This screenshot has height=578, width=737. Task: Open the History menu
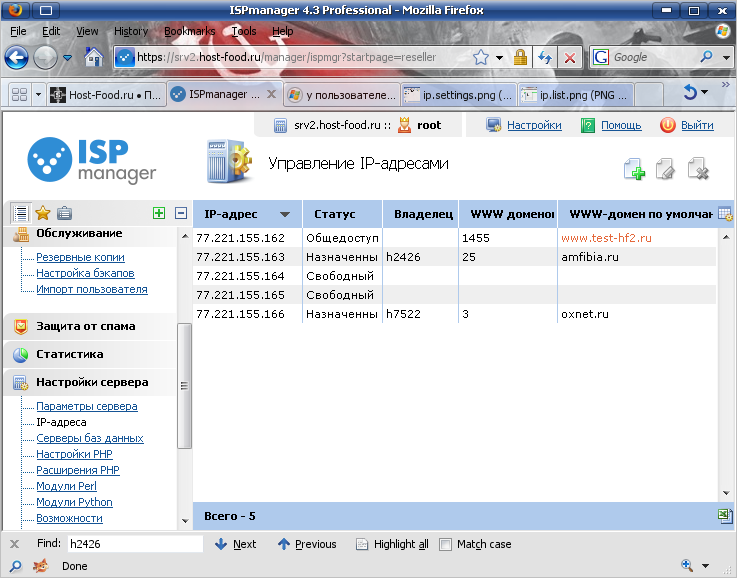131,31
